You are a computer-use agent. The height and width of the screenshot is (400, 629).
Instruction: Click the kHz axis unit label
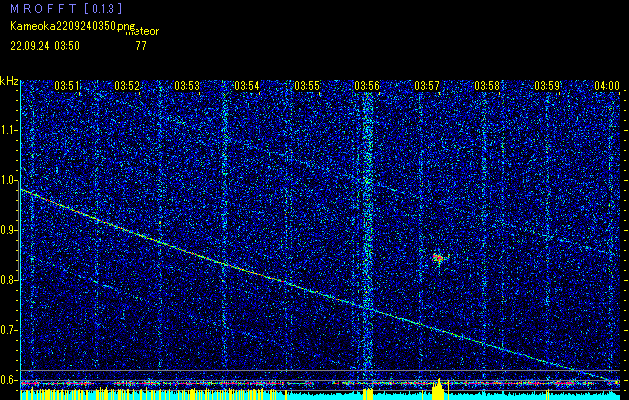[9, 81]
